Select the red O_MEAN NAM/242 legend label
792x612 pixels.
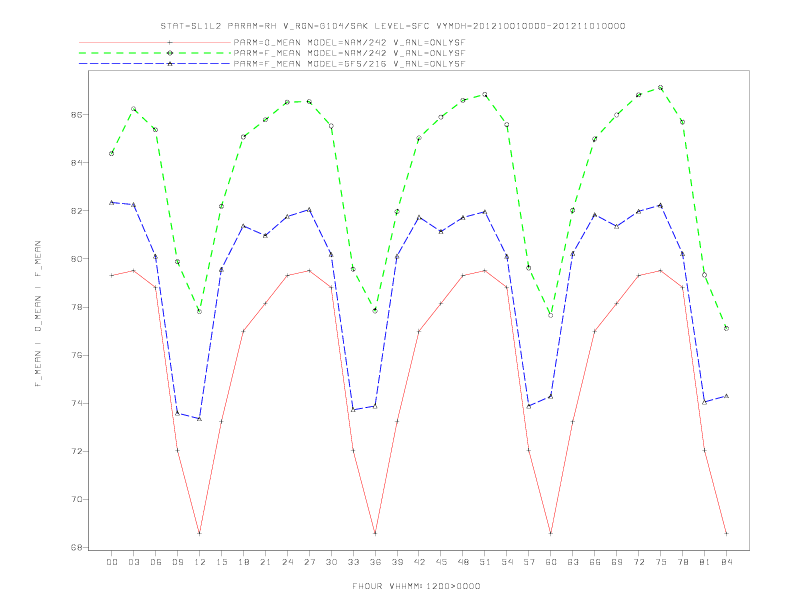[x=349, y=43]
